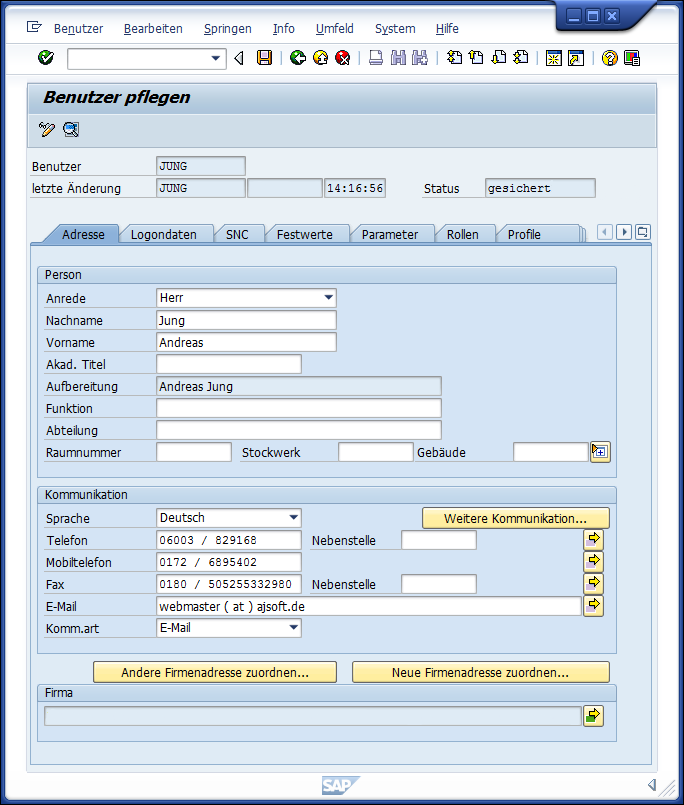Open the Springen menu

coord(227,29)
